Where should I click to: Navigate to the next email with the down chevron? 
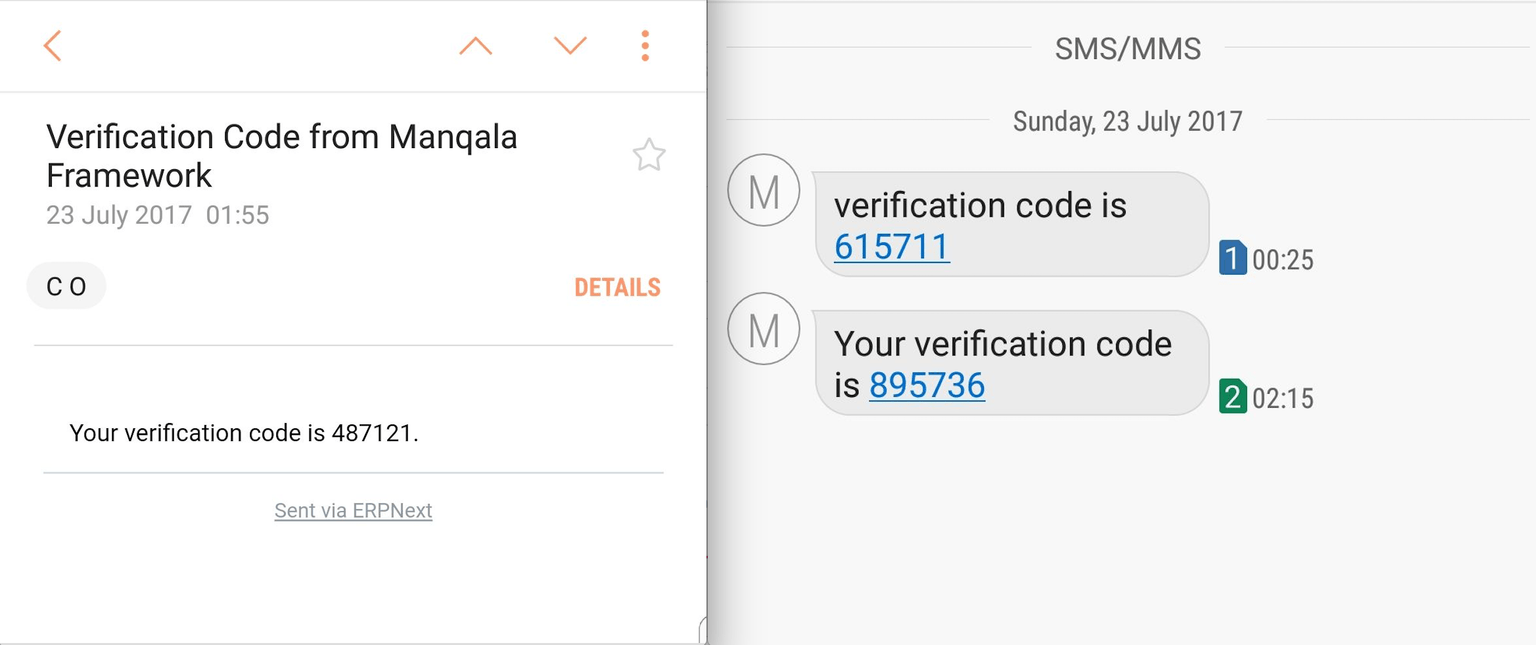click(569, 45)
